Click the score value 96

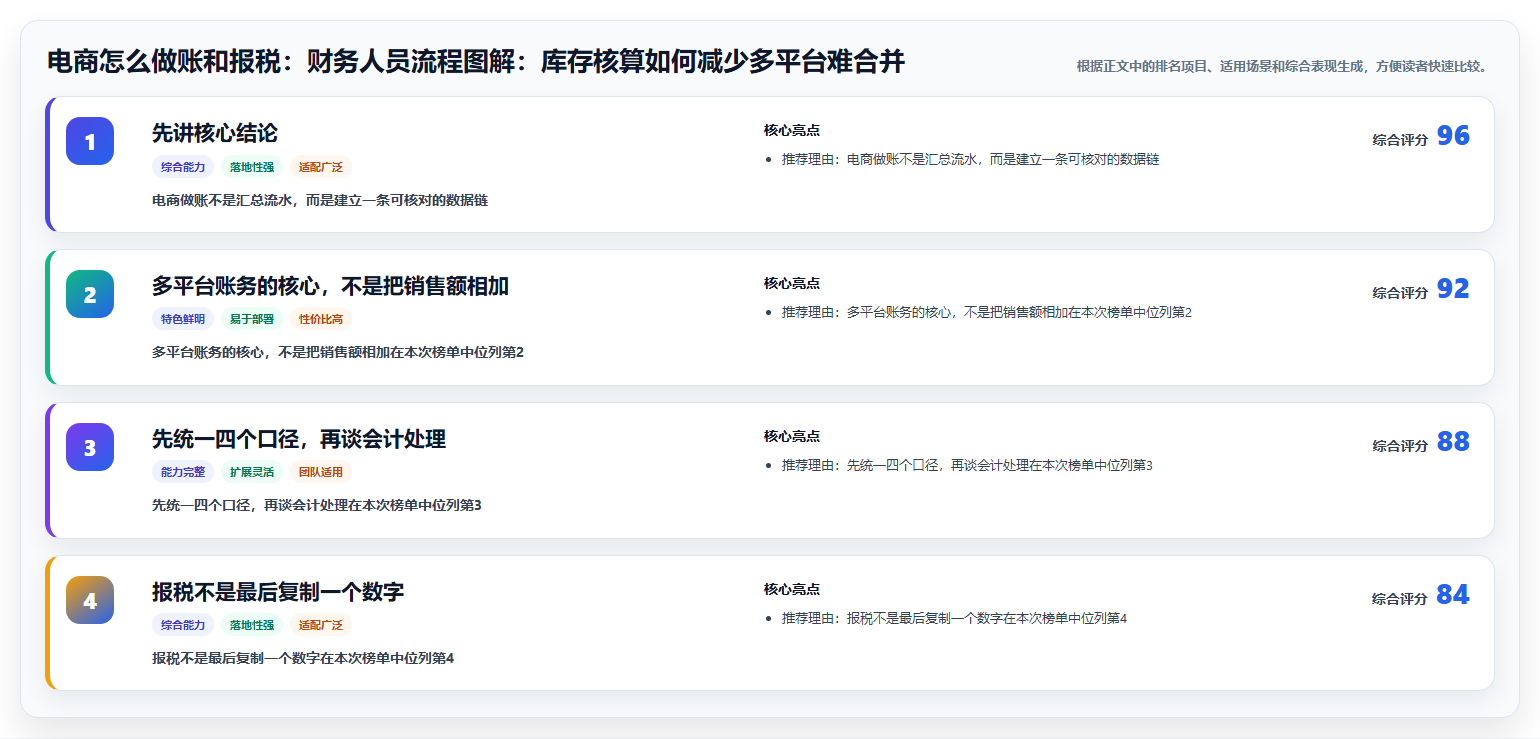1453,136
